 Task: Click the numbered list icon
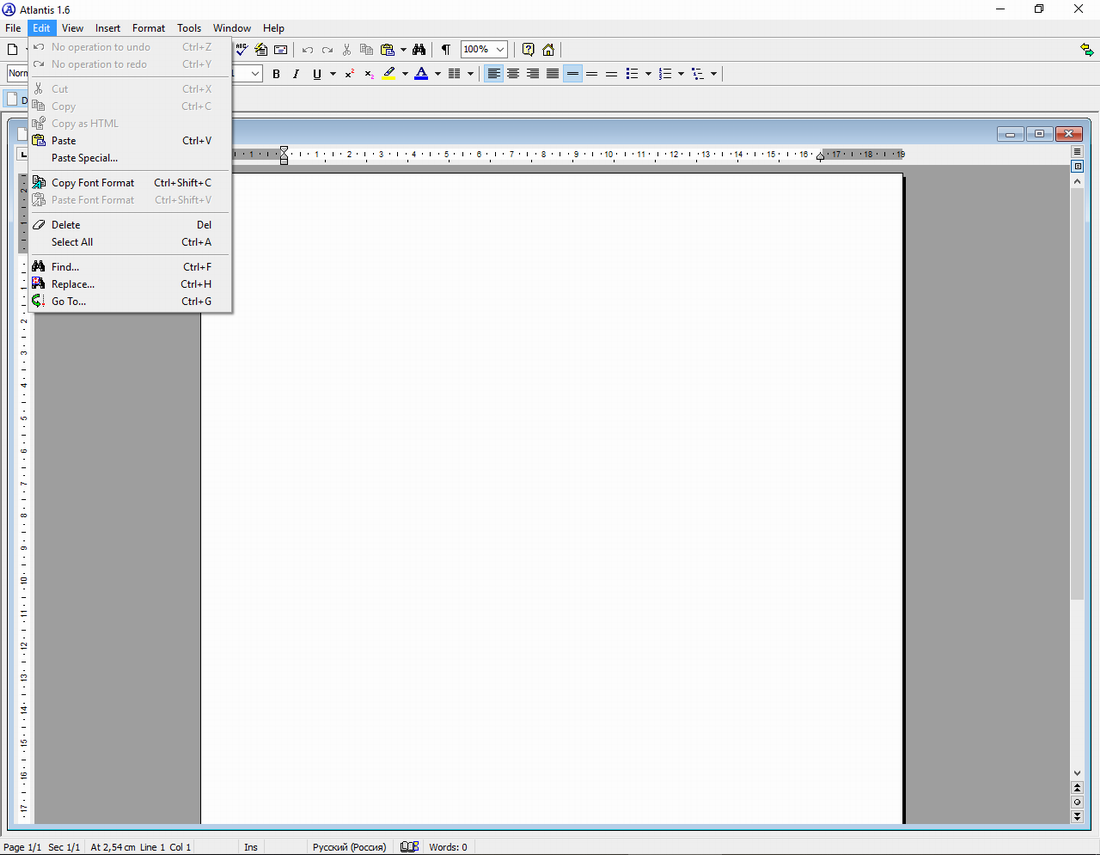665,74
